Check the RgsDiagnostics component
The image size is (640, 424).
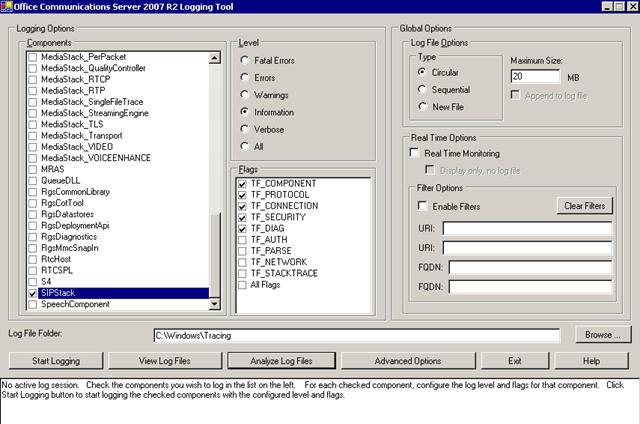[33, 237]
